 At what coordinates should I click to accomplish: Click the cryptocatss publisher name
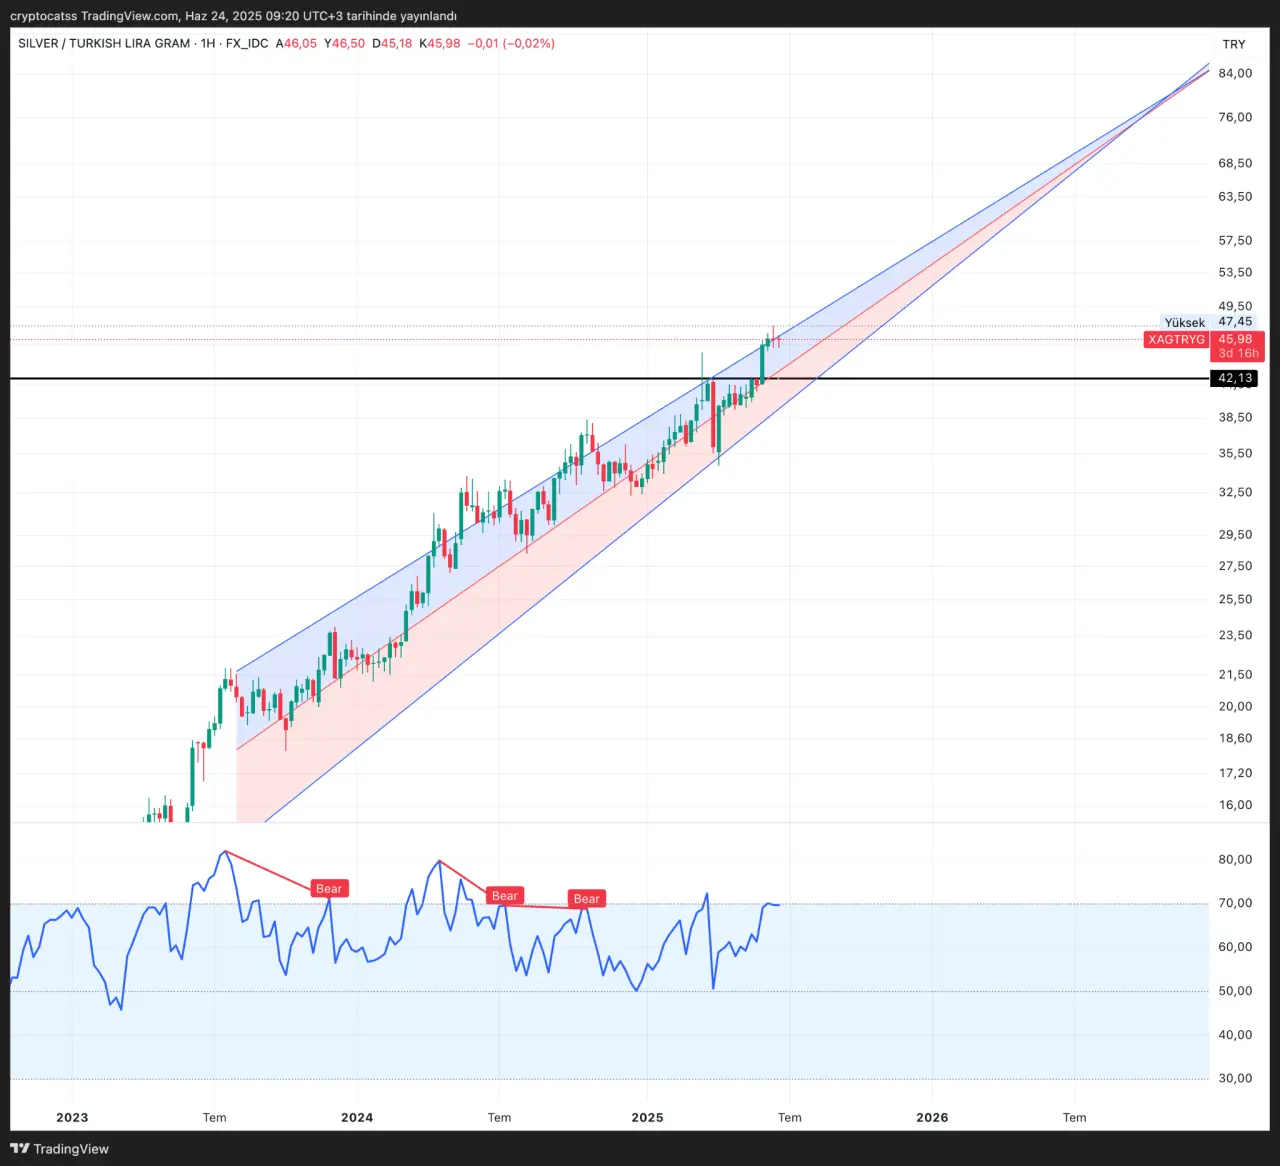coord(43,16)
